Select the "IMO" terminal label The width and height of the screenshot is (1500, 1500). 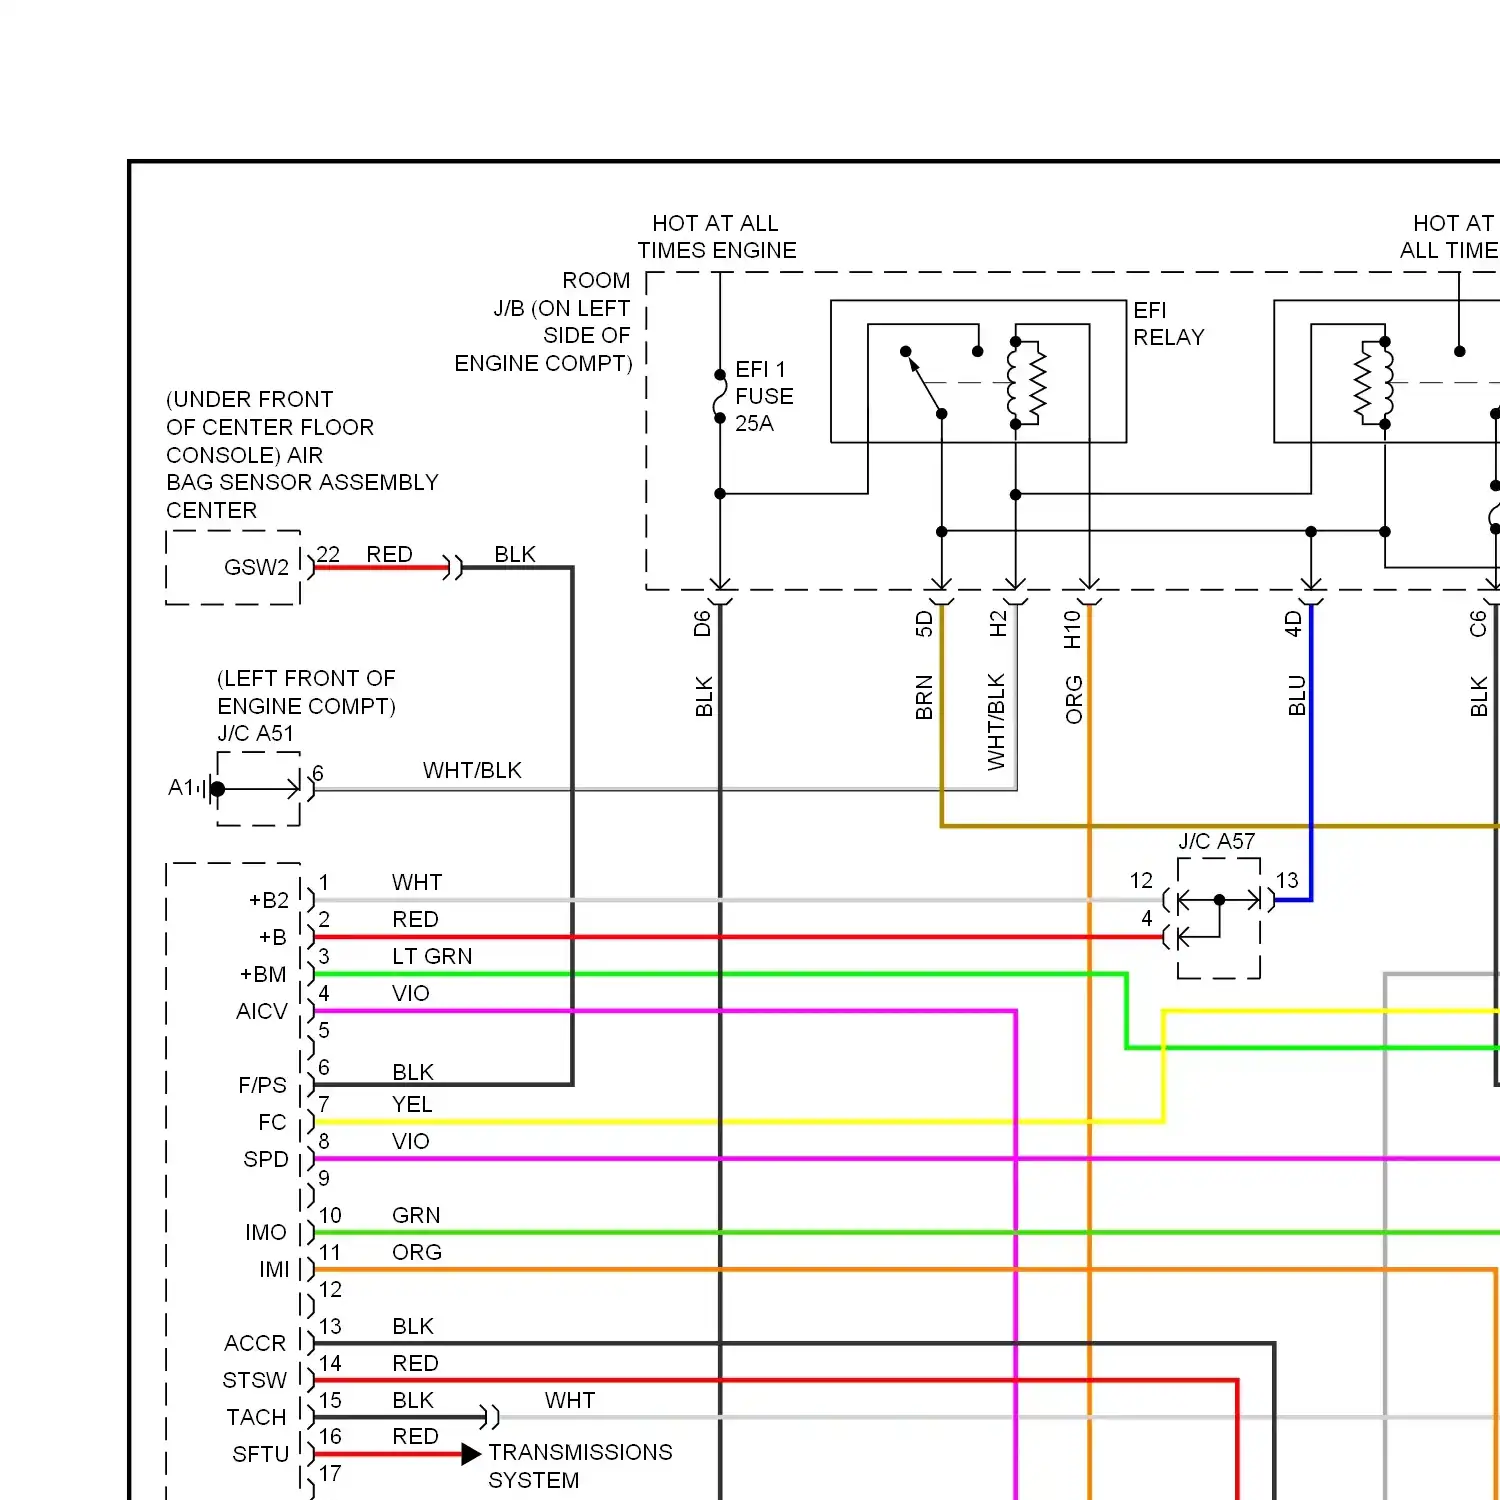click(x=266, y=1232)
